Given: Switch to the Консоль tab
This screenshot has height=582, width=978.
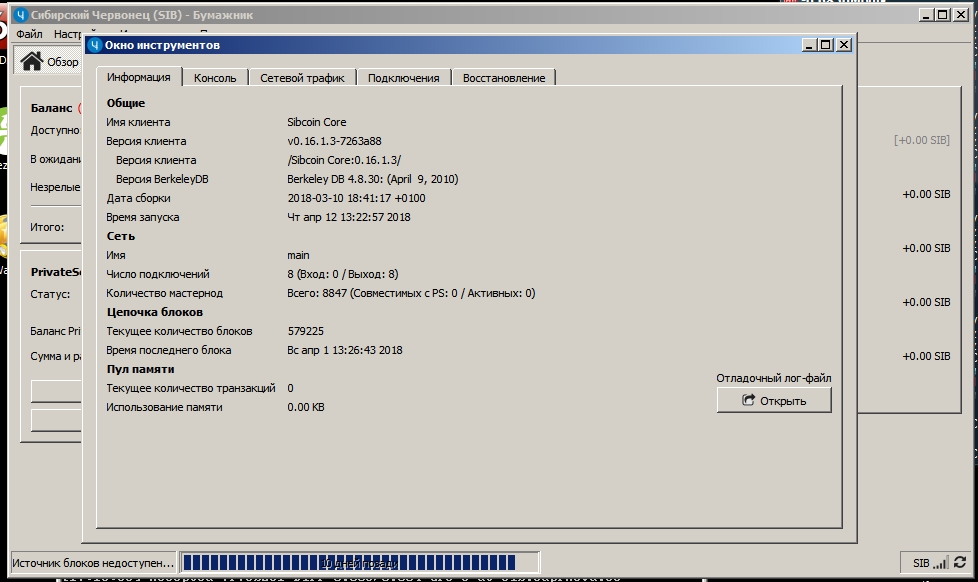Looking at the screenshot, I should pos(215,78).
